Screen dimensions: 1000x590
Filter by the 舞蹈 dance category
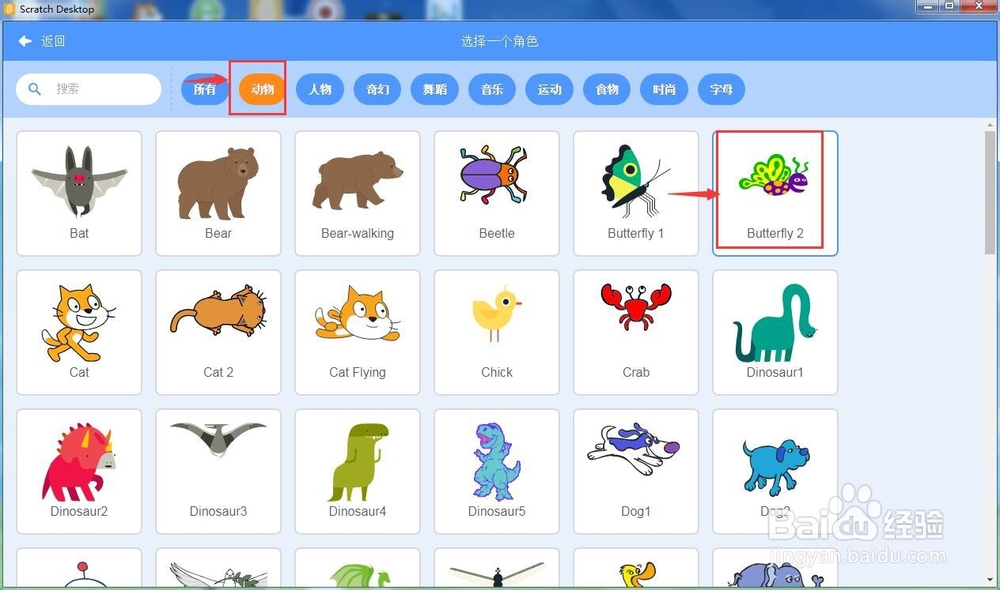(434, 89)
